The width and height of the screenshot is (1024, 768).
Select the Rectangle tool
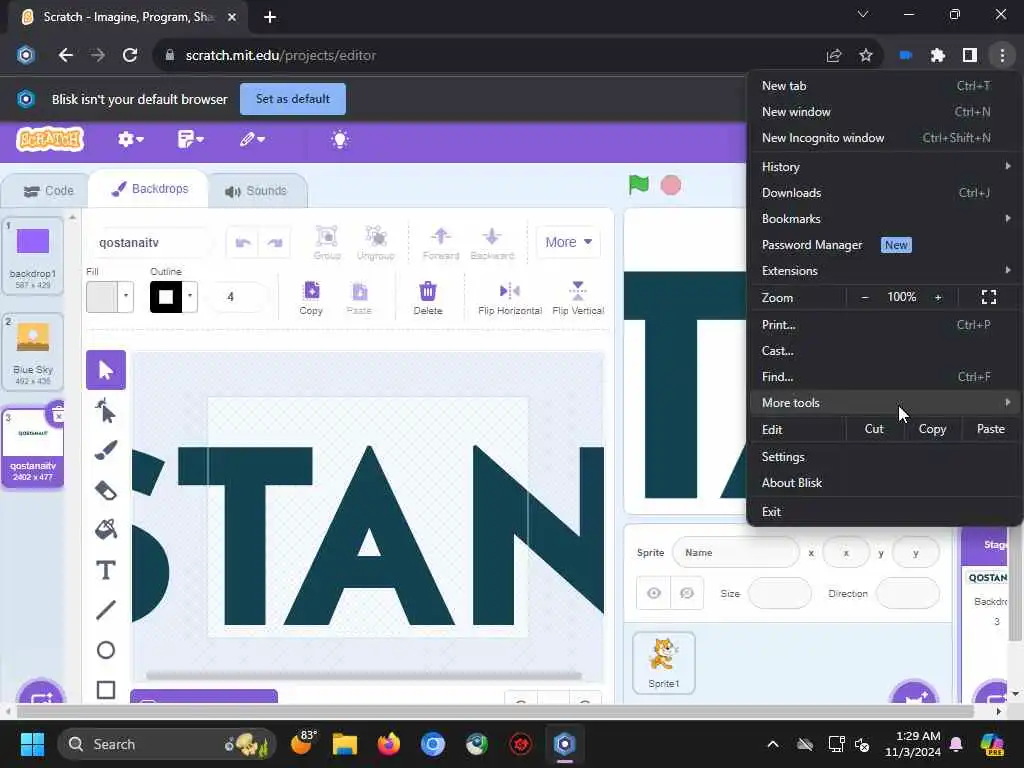(106, 690)
